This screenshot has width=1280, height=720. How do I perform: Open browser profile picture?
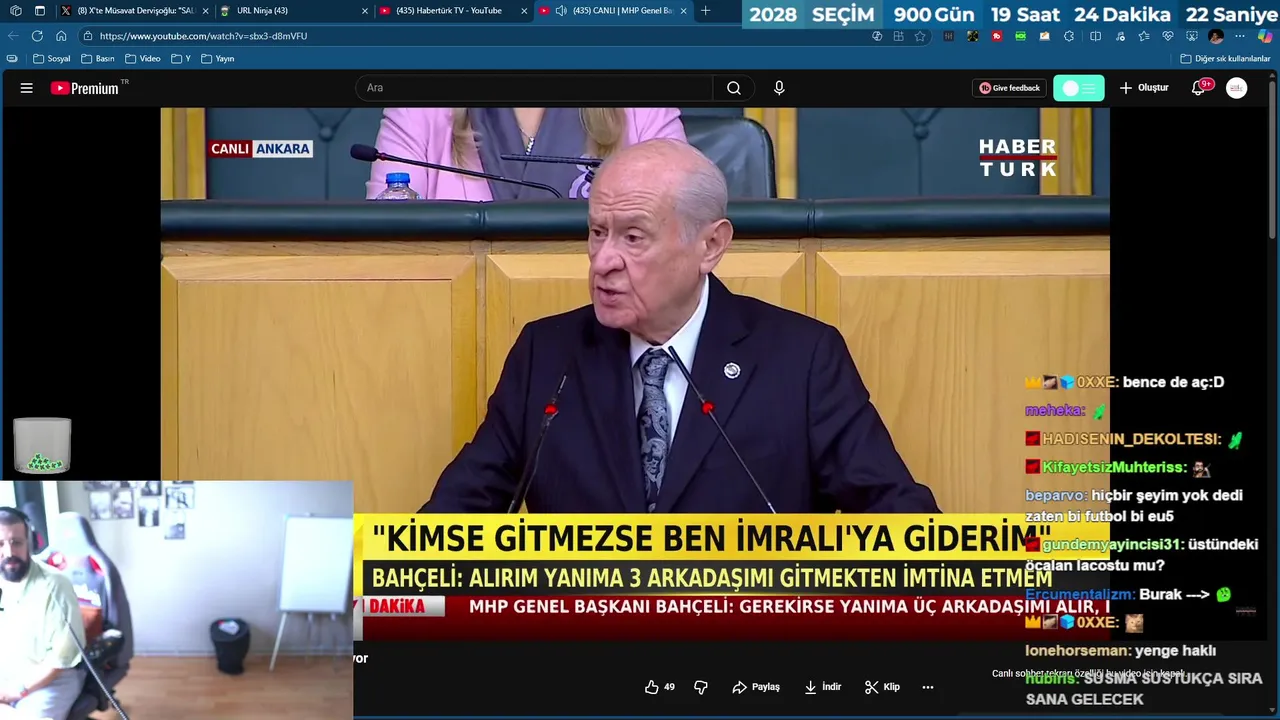(1216, 36)
